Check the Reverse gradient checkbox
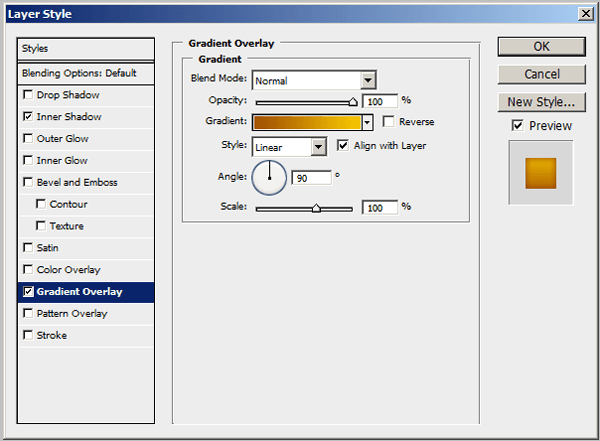Screen dimensions: 600x441 click(x=388, y=121)
